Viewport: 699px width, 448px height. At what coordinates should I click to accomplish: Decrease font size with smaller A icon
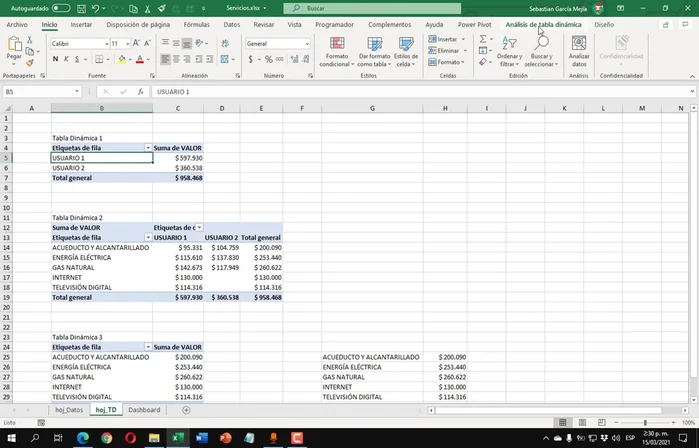pos(147,43)
